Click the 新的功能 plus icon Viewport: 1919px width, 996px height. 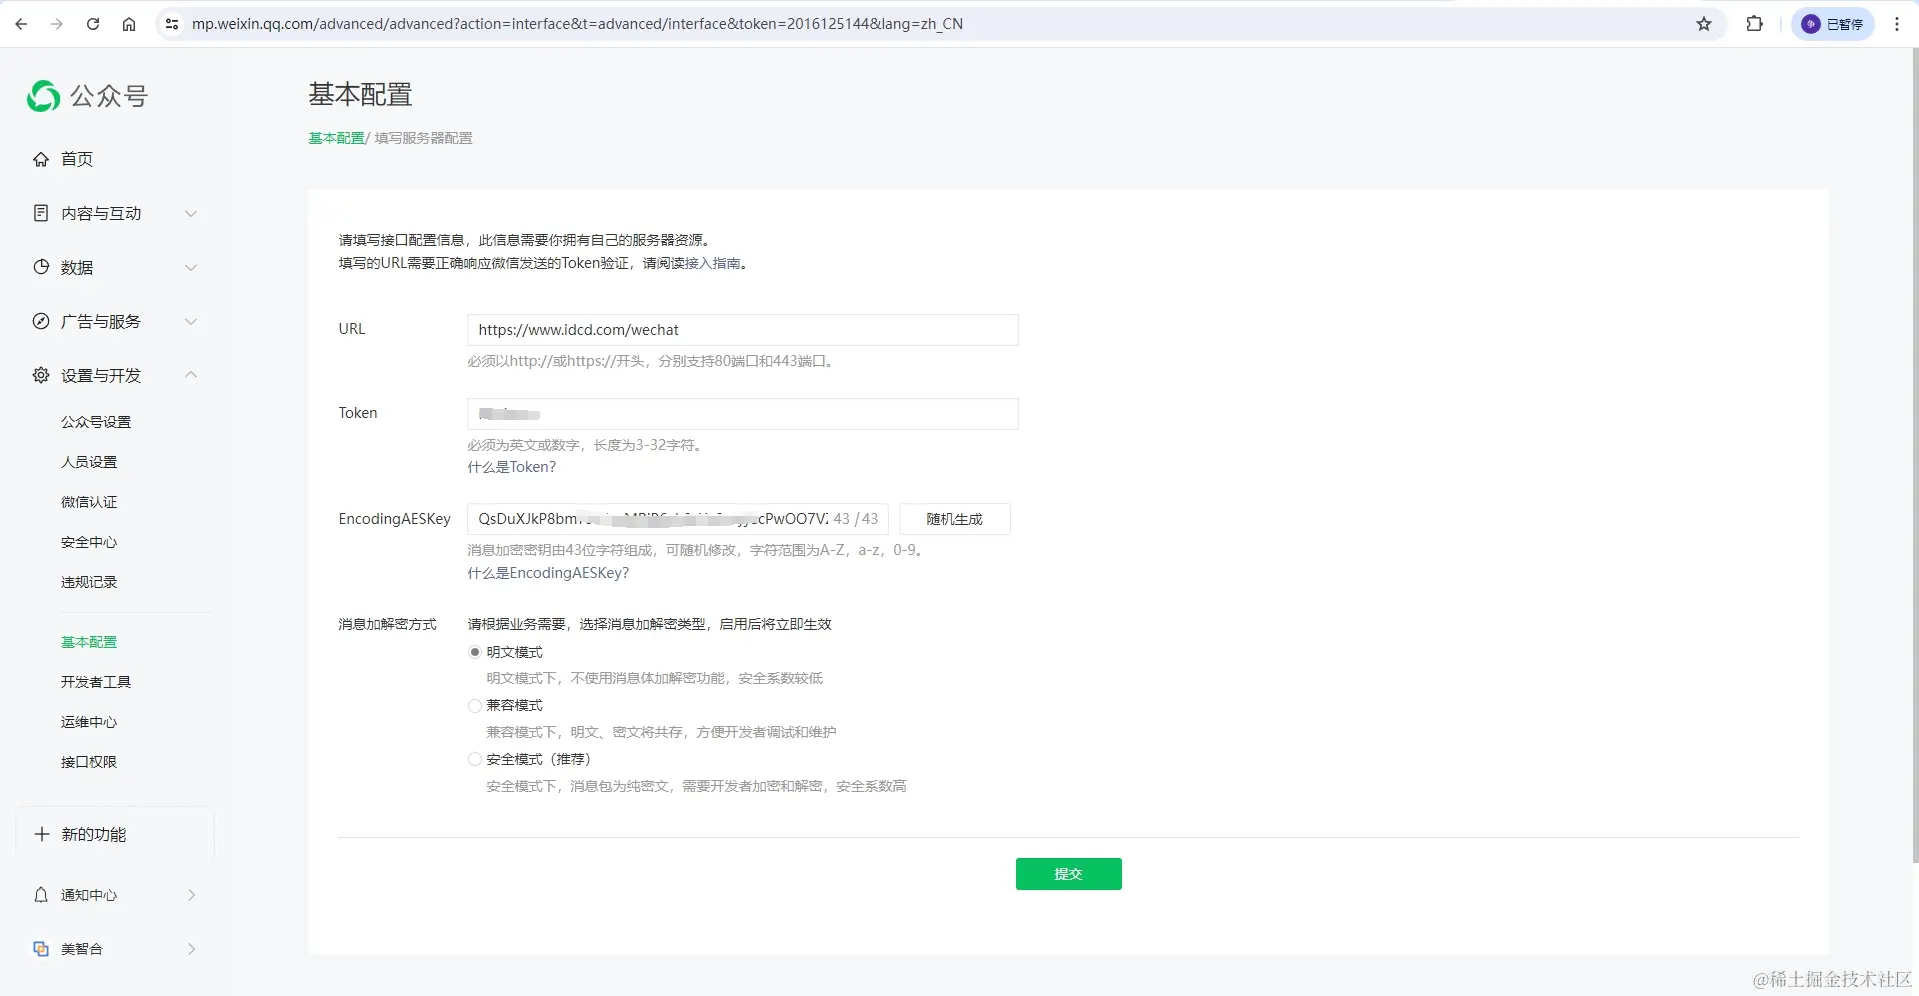point(41,833)
